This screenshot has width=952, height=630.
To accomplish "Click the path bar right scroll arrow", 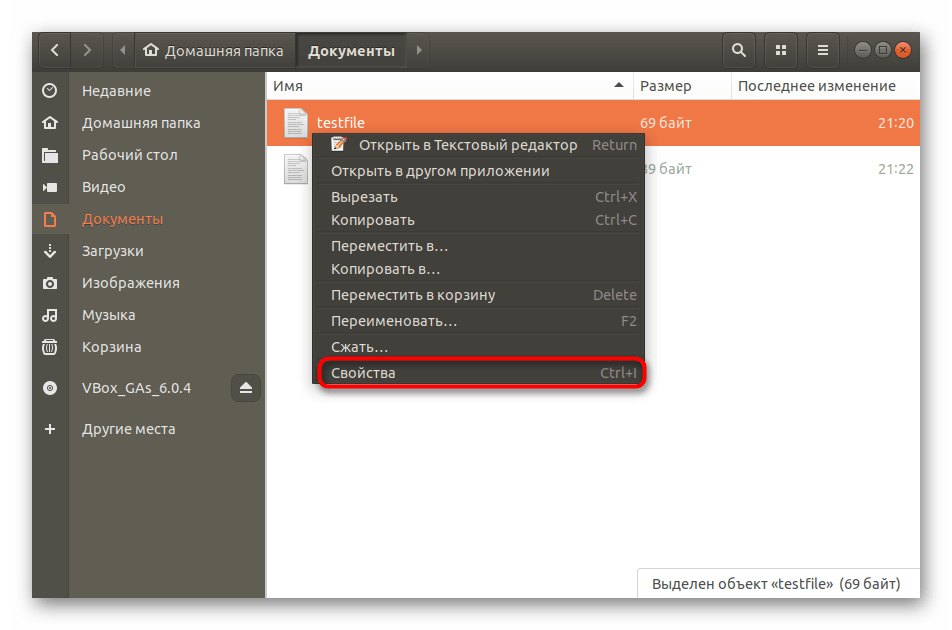I will pyautogui.click(x=419, y=50).
